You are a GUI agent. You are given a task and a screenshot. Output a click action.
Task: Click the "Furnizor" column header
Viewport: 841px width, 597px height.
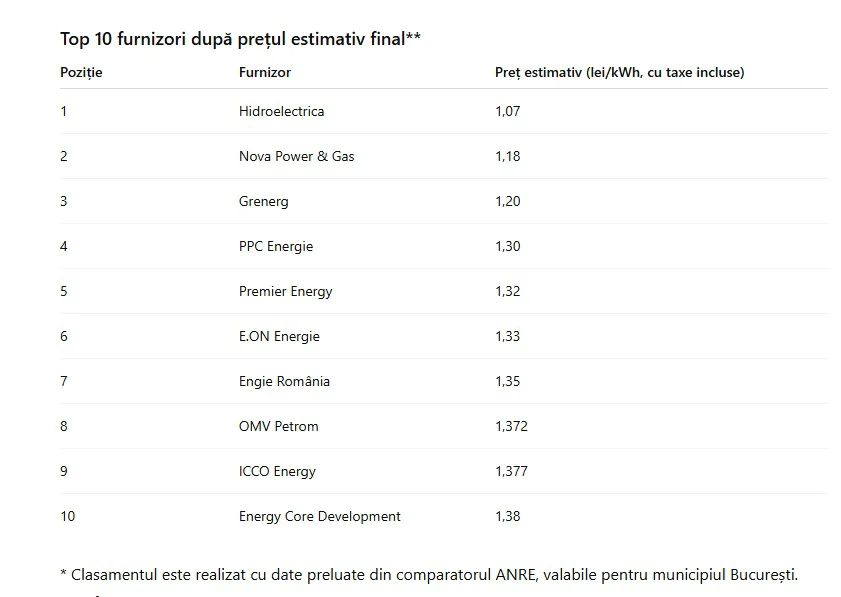(265, 73)
